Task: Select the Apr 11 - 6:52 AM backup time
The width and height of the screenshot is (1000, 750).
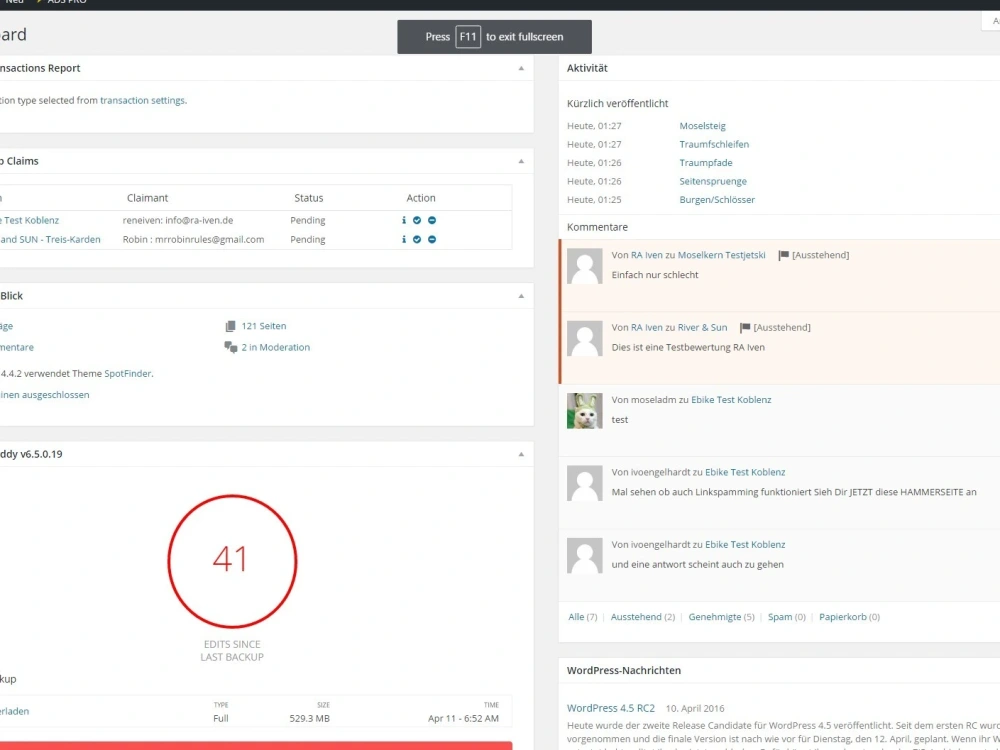Action: (463, 718)
